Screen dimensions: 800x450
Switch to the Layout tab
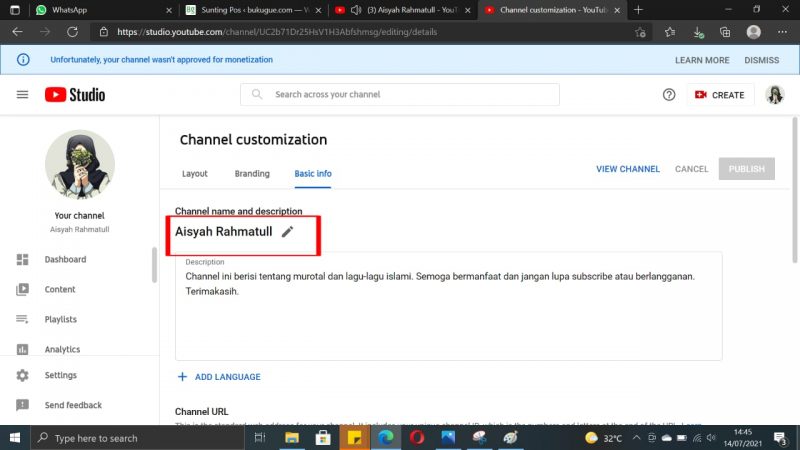coord(194,173)
